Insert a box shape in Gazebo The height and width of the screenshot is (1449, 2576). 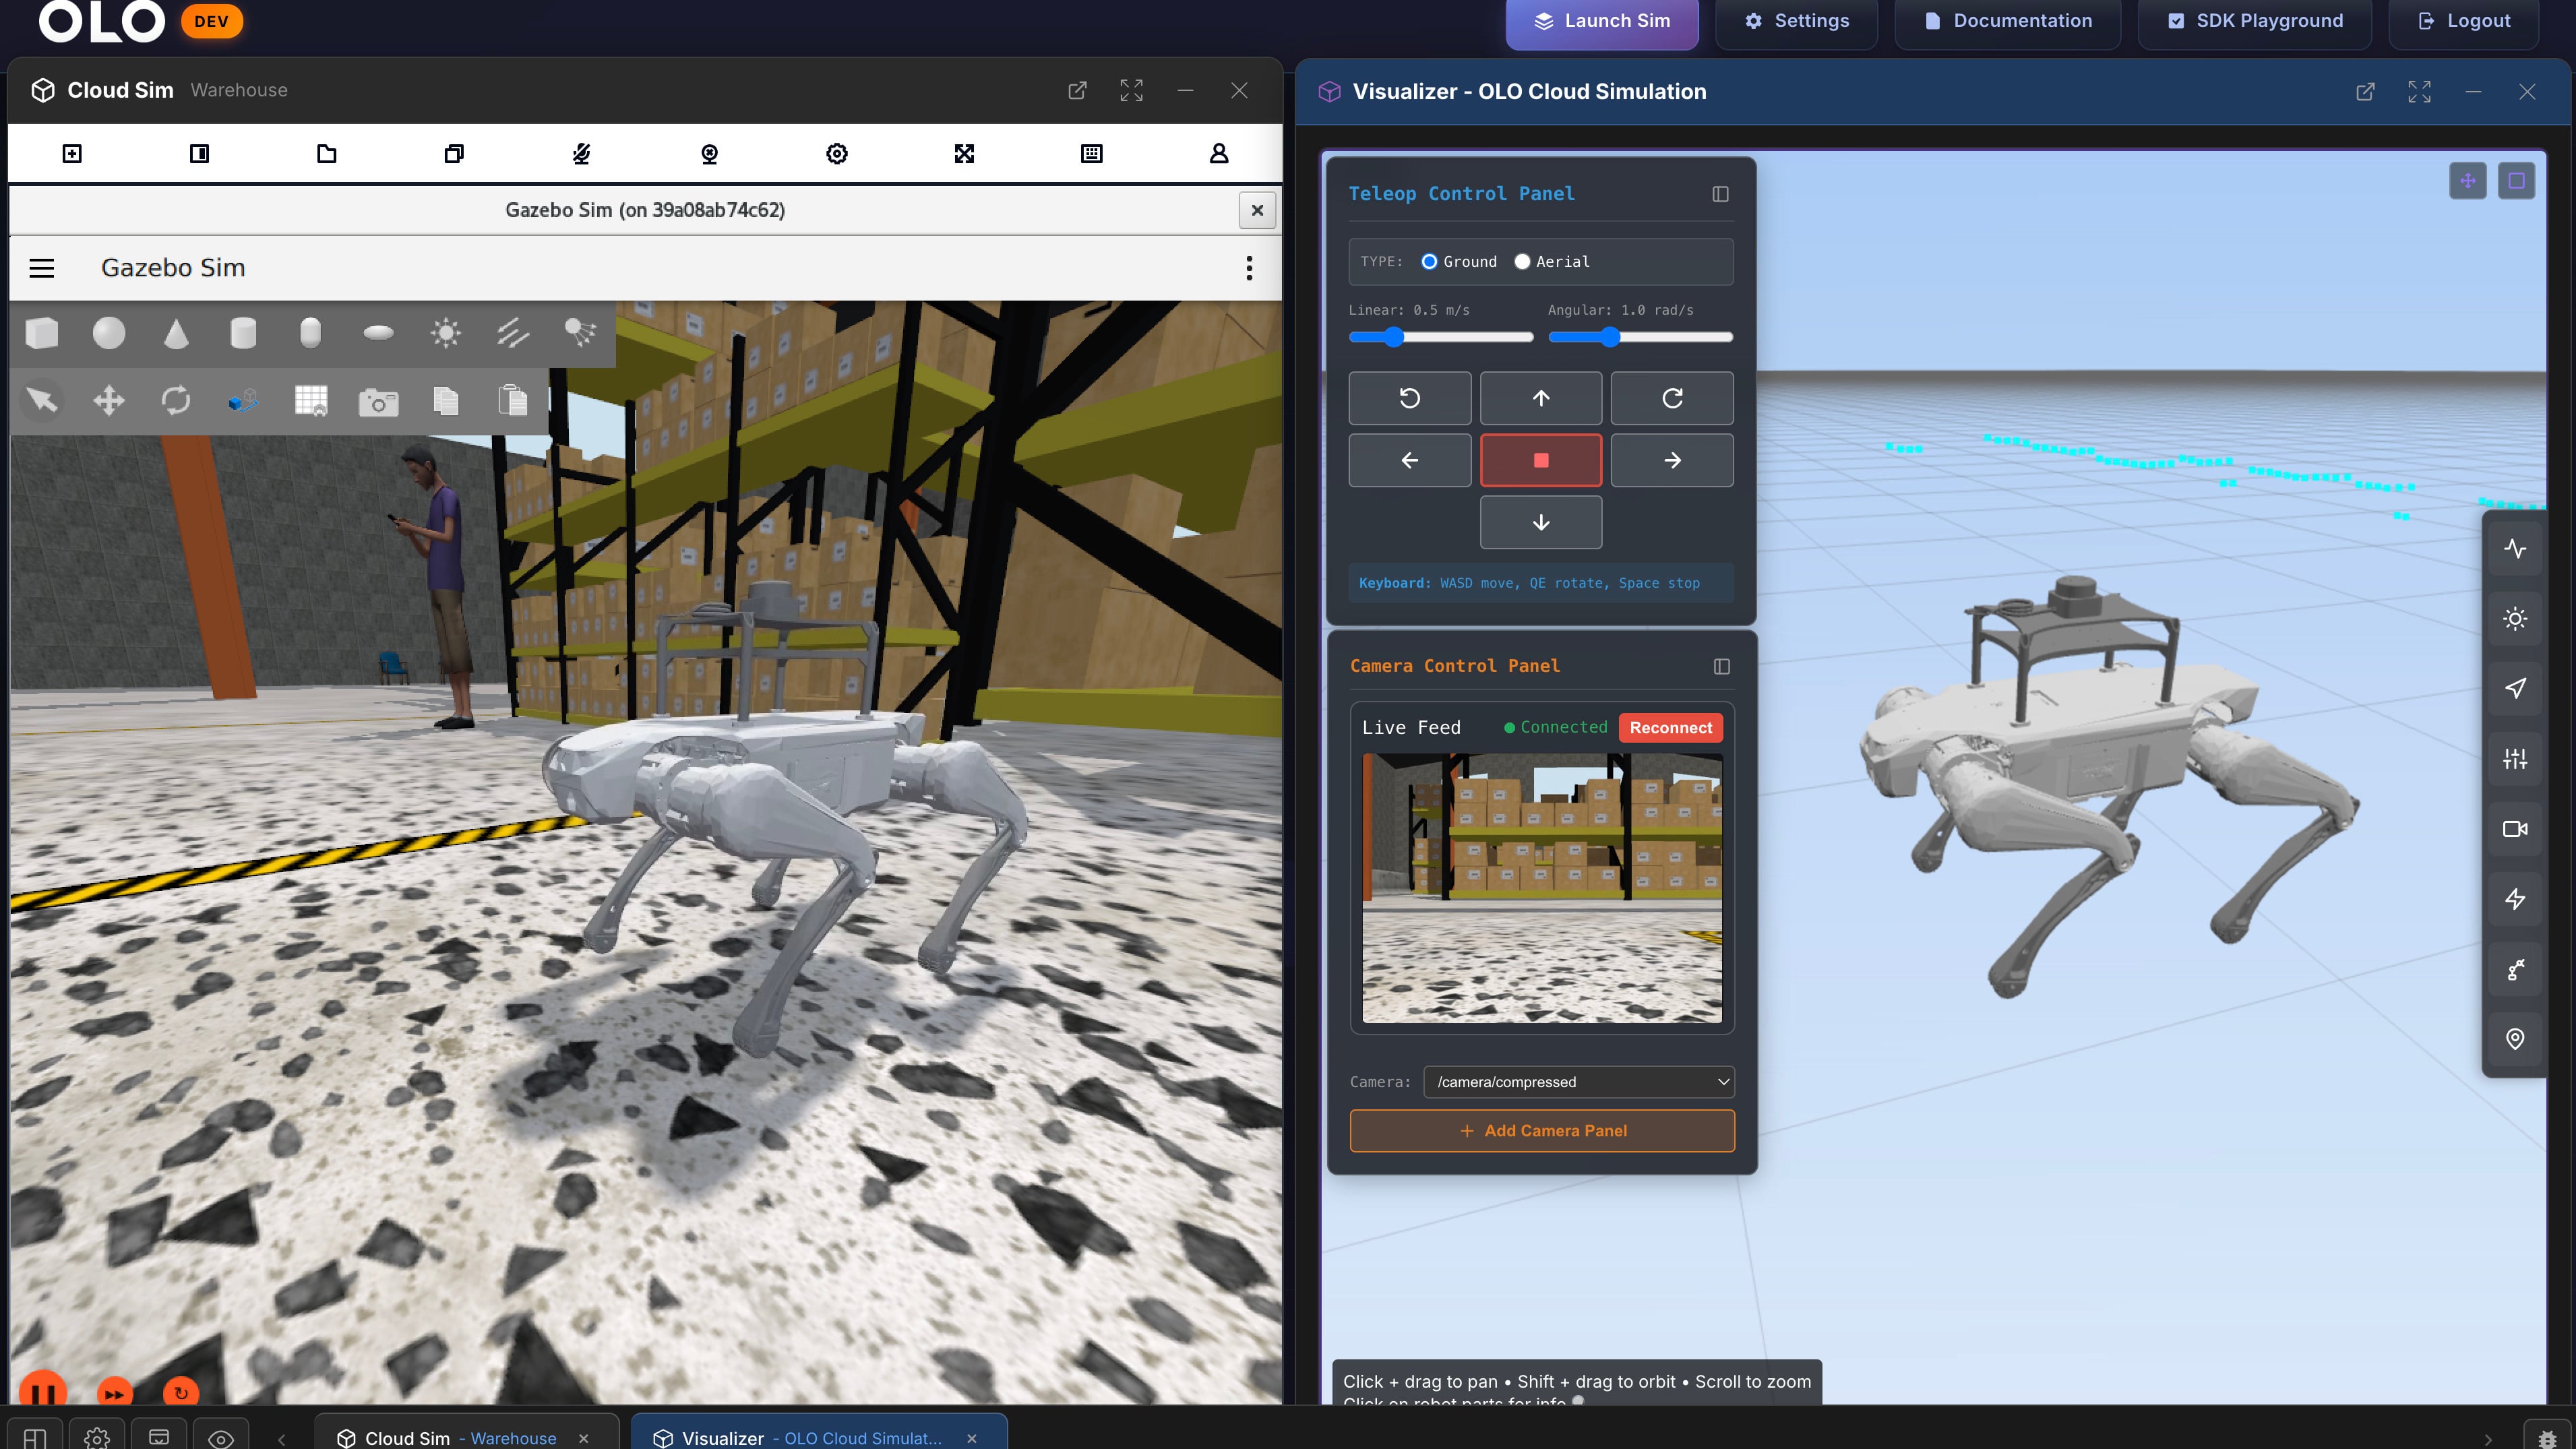point(42,333)
